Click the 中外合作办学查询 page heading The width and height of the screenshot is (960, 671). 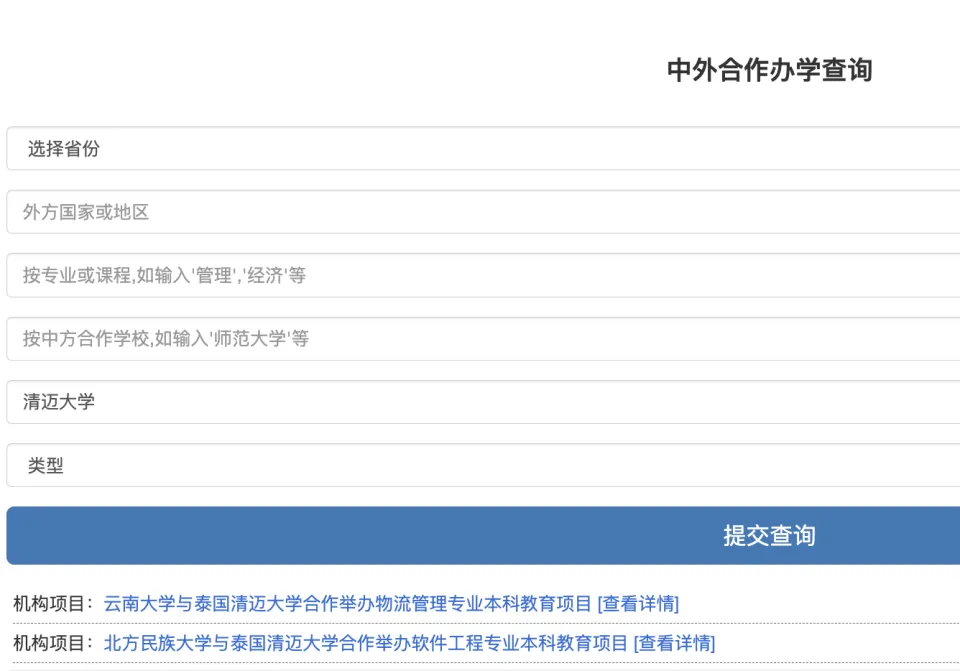(x=770, y=70)
